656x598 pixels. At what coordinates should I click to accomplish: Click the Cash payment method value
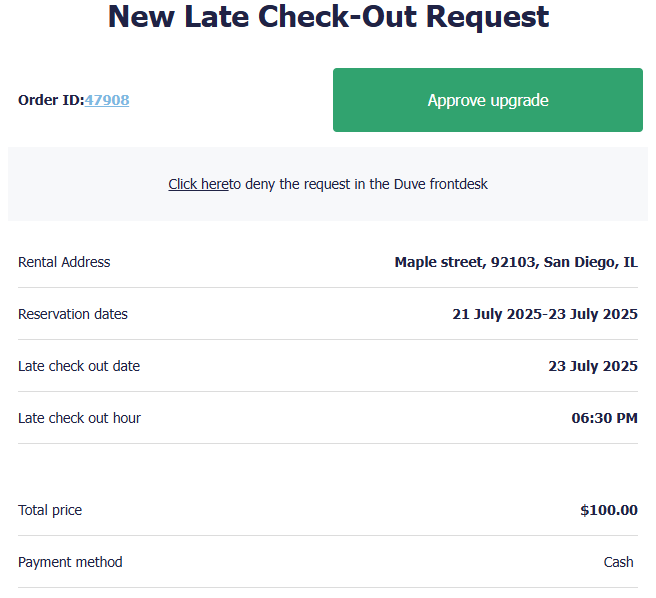(618, 562)
